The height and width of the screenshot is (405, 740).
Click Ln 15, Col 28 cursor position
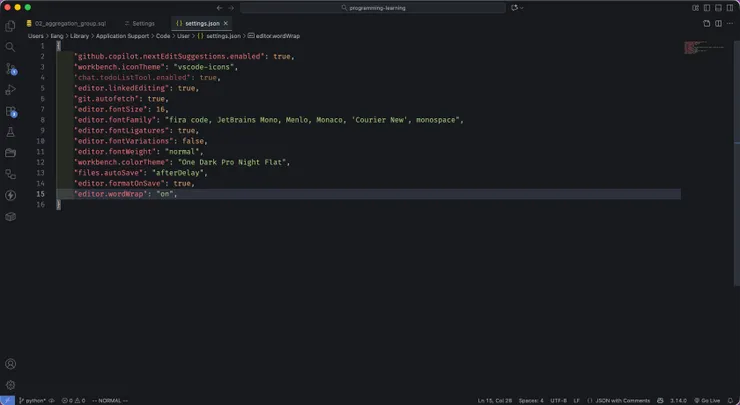tap(495, 400)
